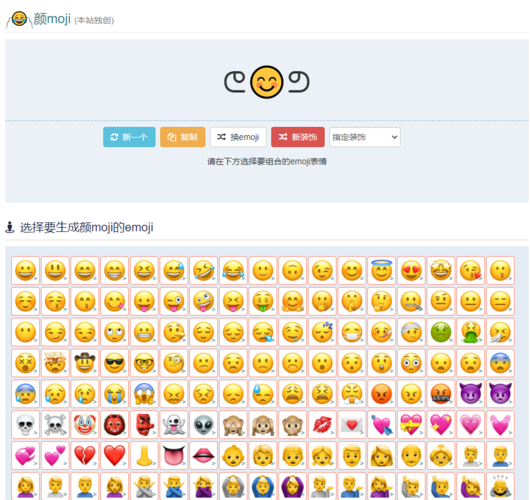Select the lying long-nose face emoji
530x500 pixels.
tap(174, 332)
